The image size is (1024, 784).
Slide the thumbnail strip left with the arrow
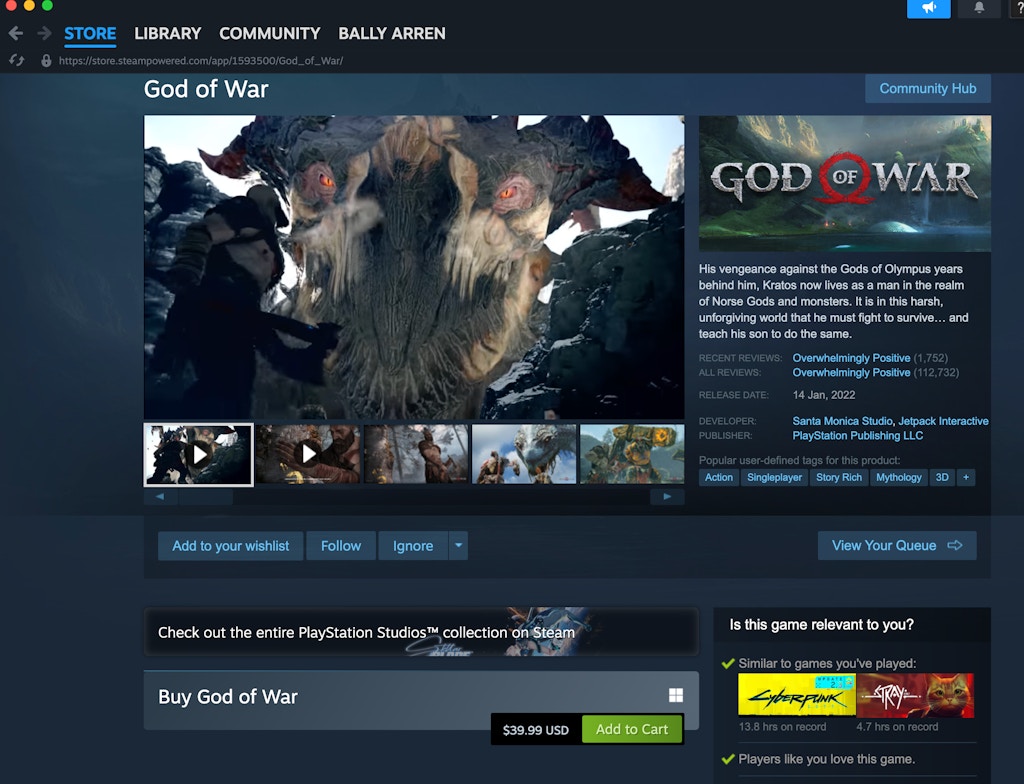(x=160, y=497)
